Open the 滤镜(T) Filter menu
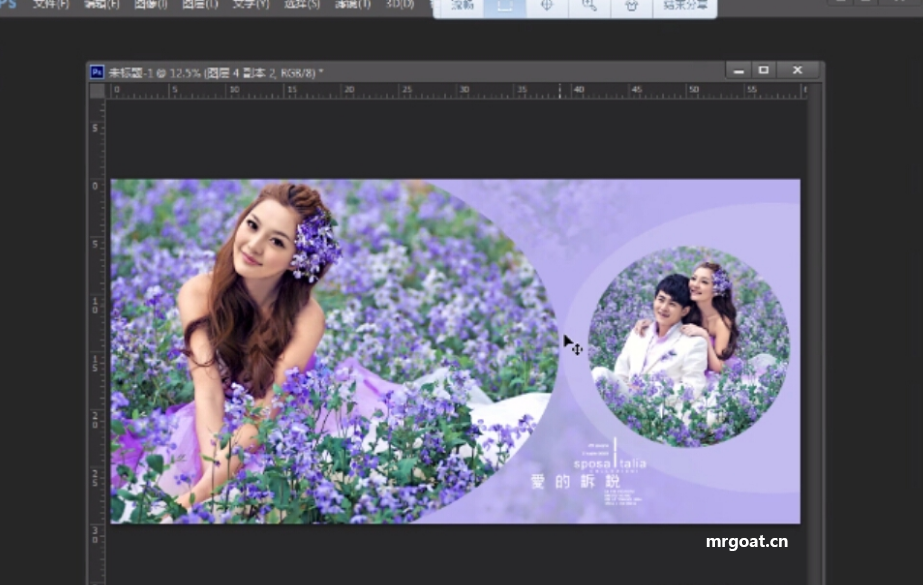 coord(351,4)
